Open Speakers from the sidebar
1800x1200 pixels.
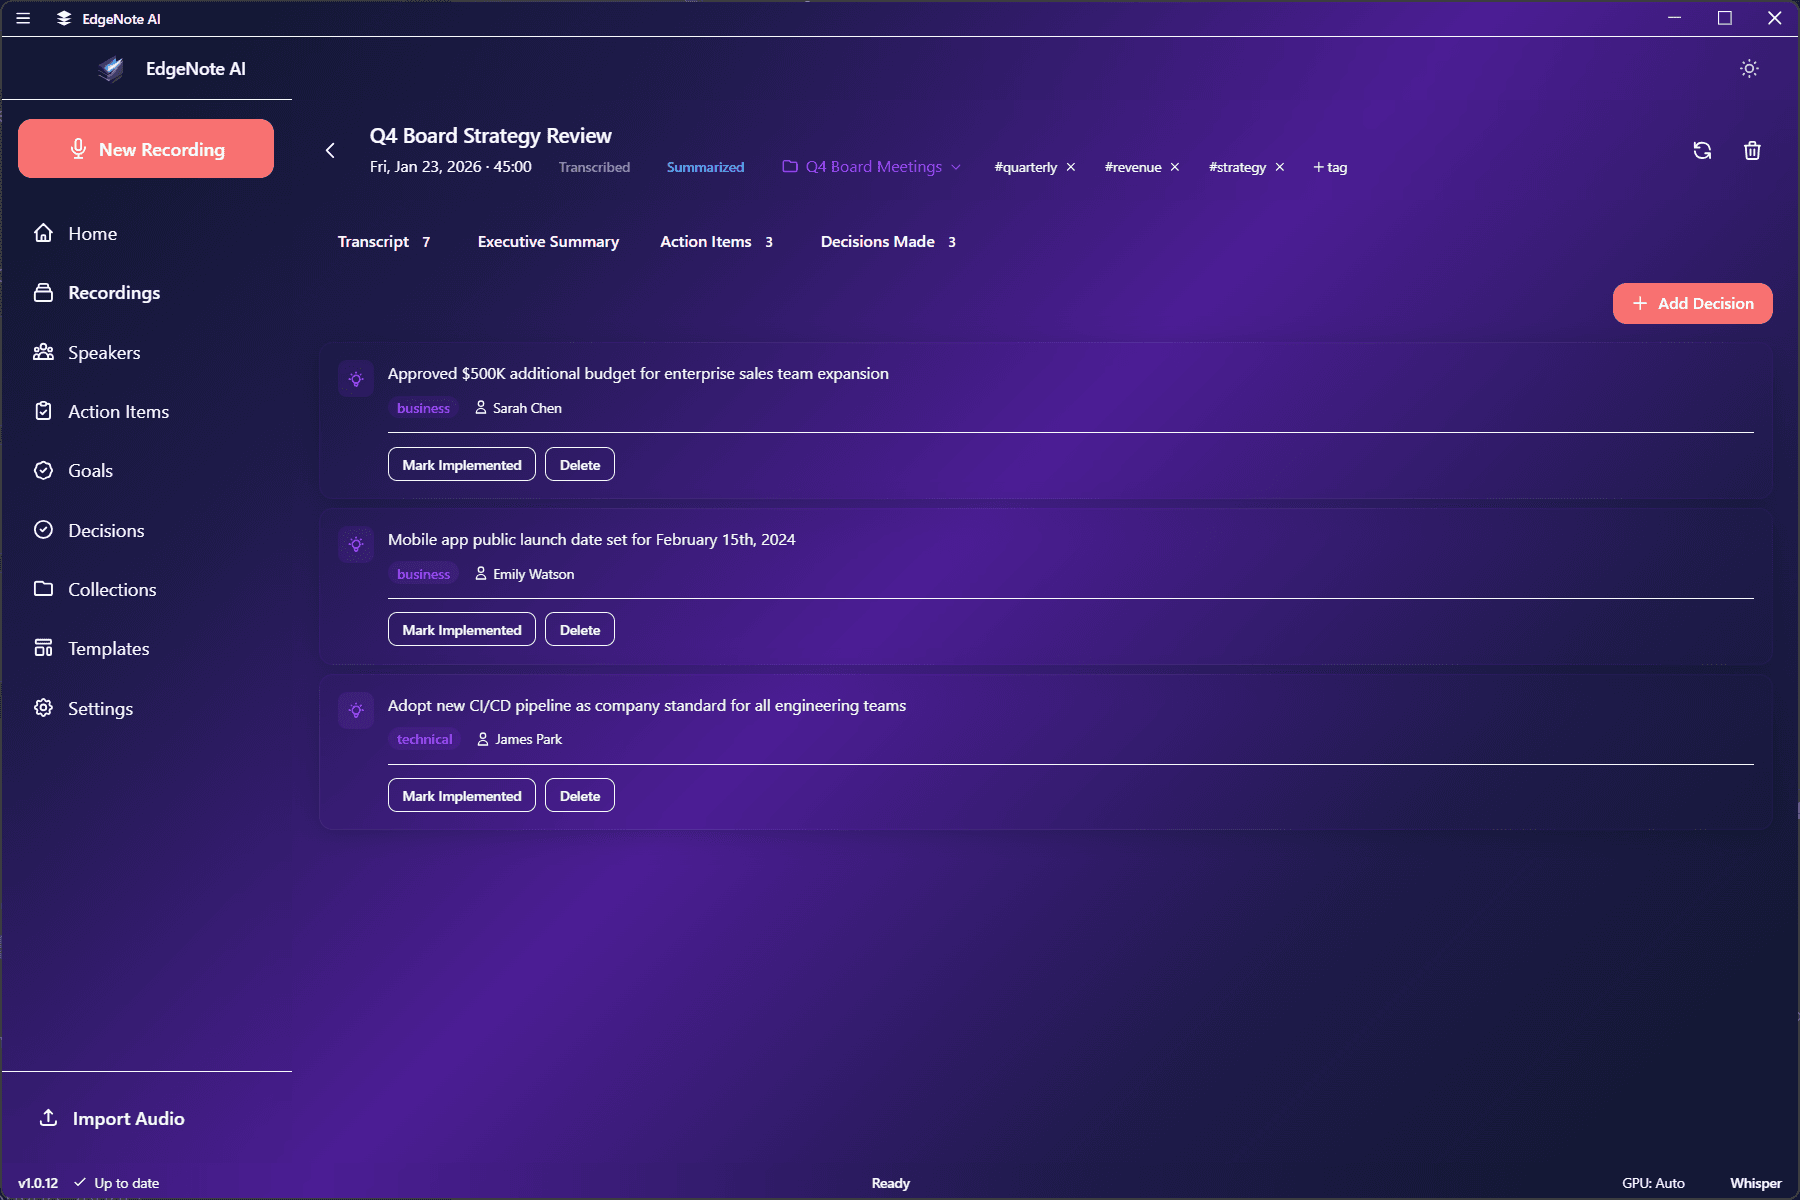(x=103, y=352)
